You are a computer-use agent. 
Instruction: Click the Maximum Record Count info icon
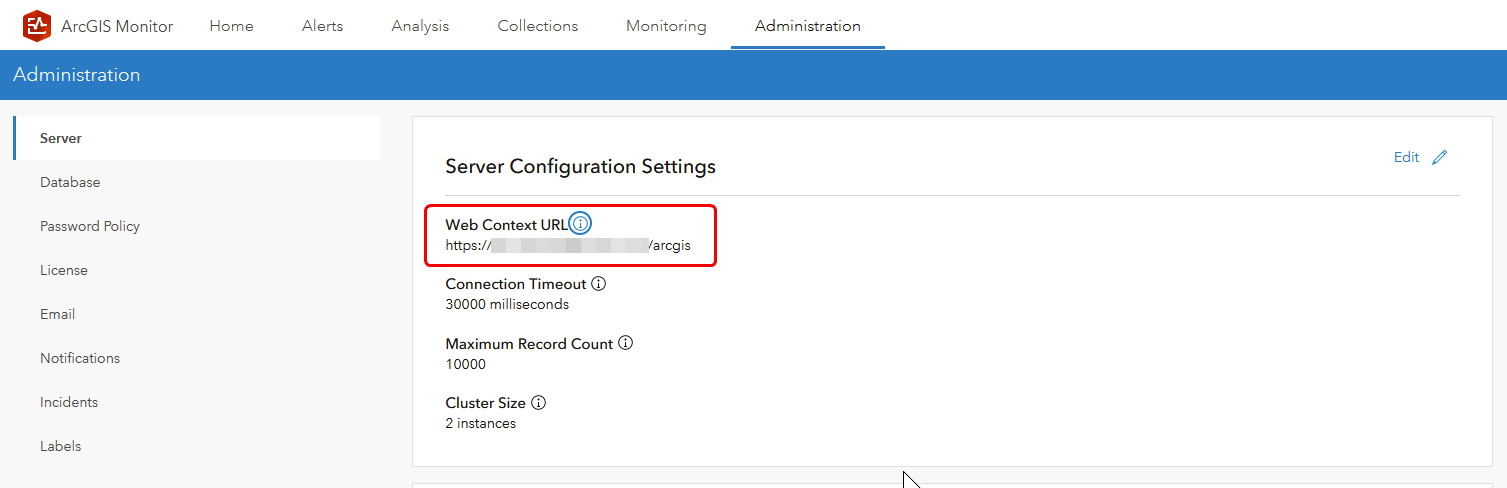click(626, 343)
